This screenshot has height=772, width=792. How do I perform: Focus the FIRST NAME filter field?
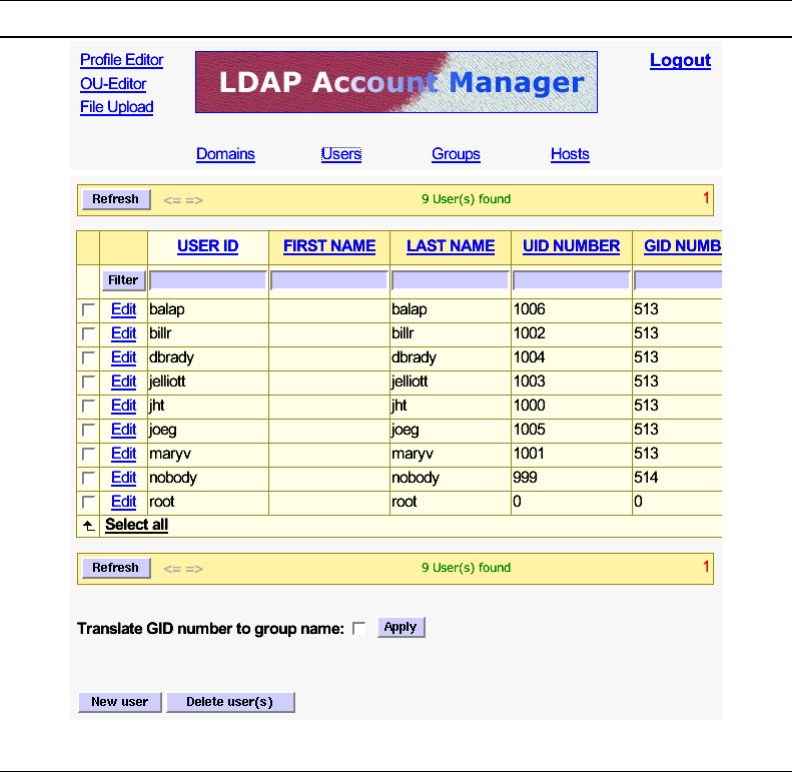coord(329,280)
